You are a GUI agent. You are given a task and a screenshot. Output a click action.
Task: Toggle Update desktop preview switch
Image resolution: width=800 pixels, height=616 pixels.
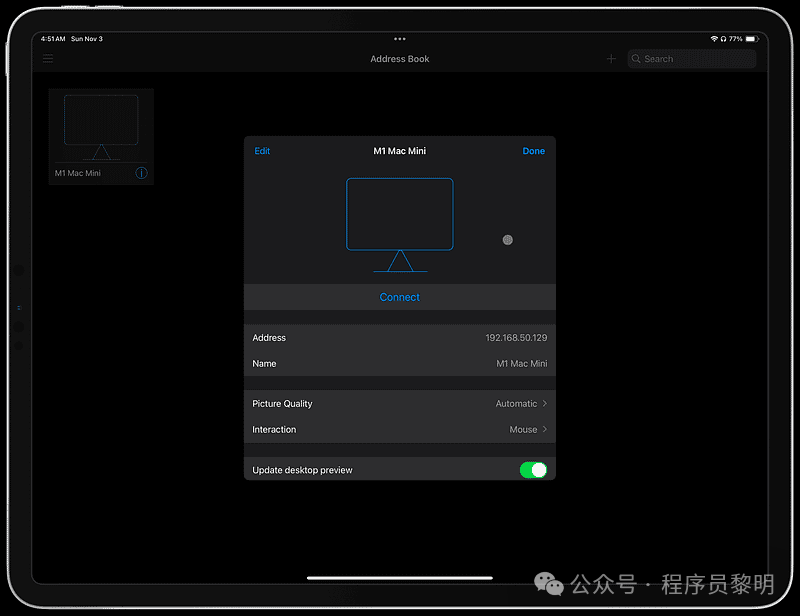pyautogui.click(x=533, y=470)
